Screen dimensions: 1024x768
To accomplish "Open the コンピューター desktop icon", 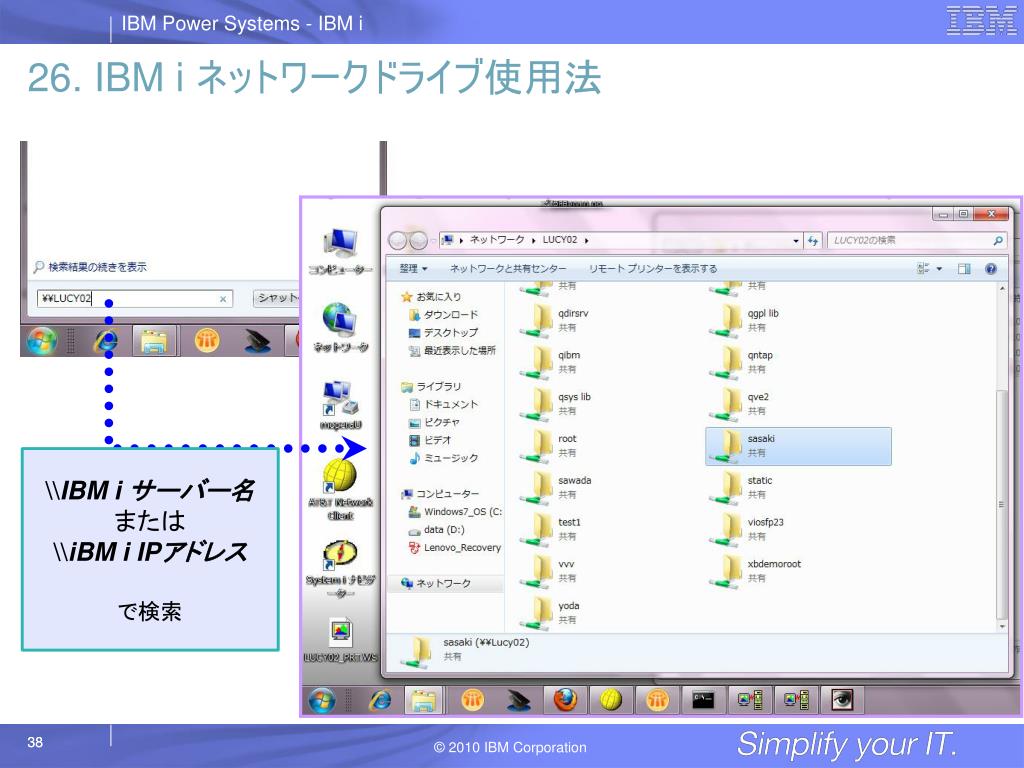I will [340, 252].
